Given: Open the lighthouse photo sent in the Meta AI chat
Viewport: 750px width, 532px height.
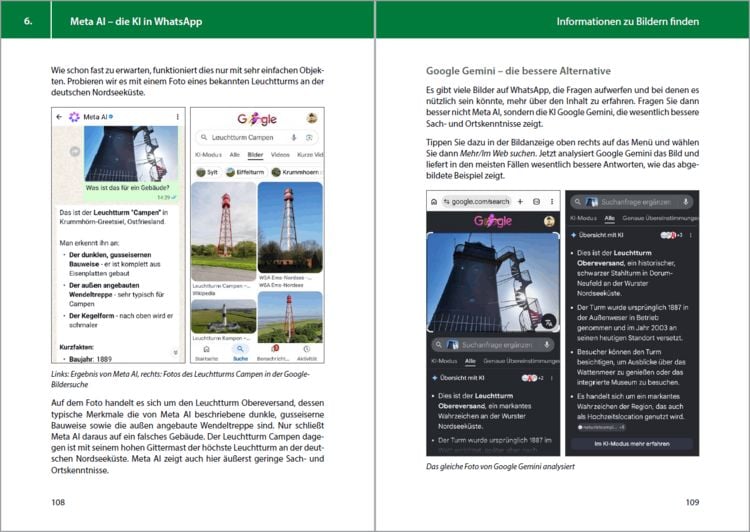Looking at the screenshot, I should [131, 154].
